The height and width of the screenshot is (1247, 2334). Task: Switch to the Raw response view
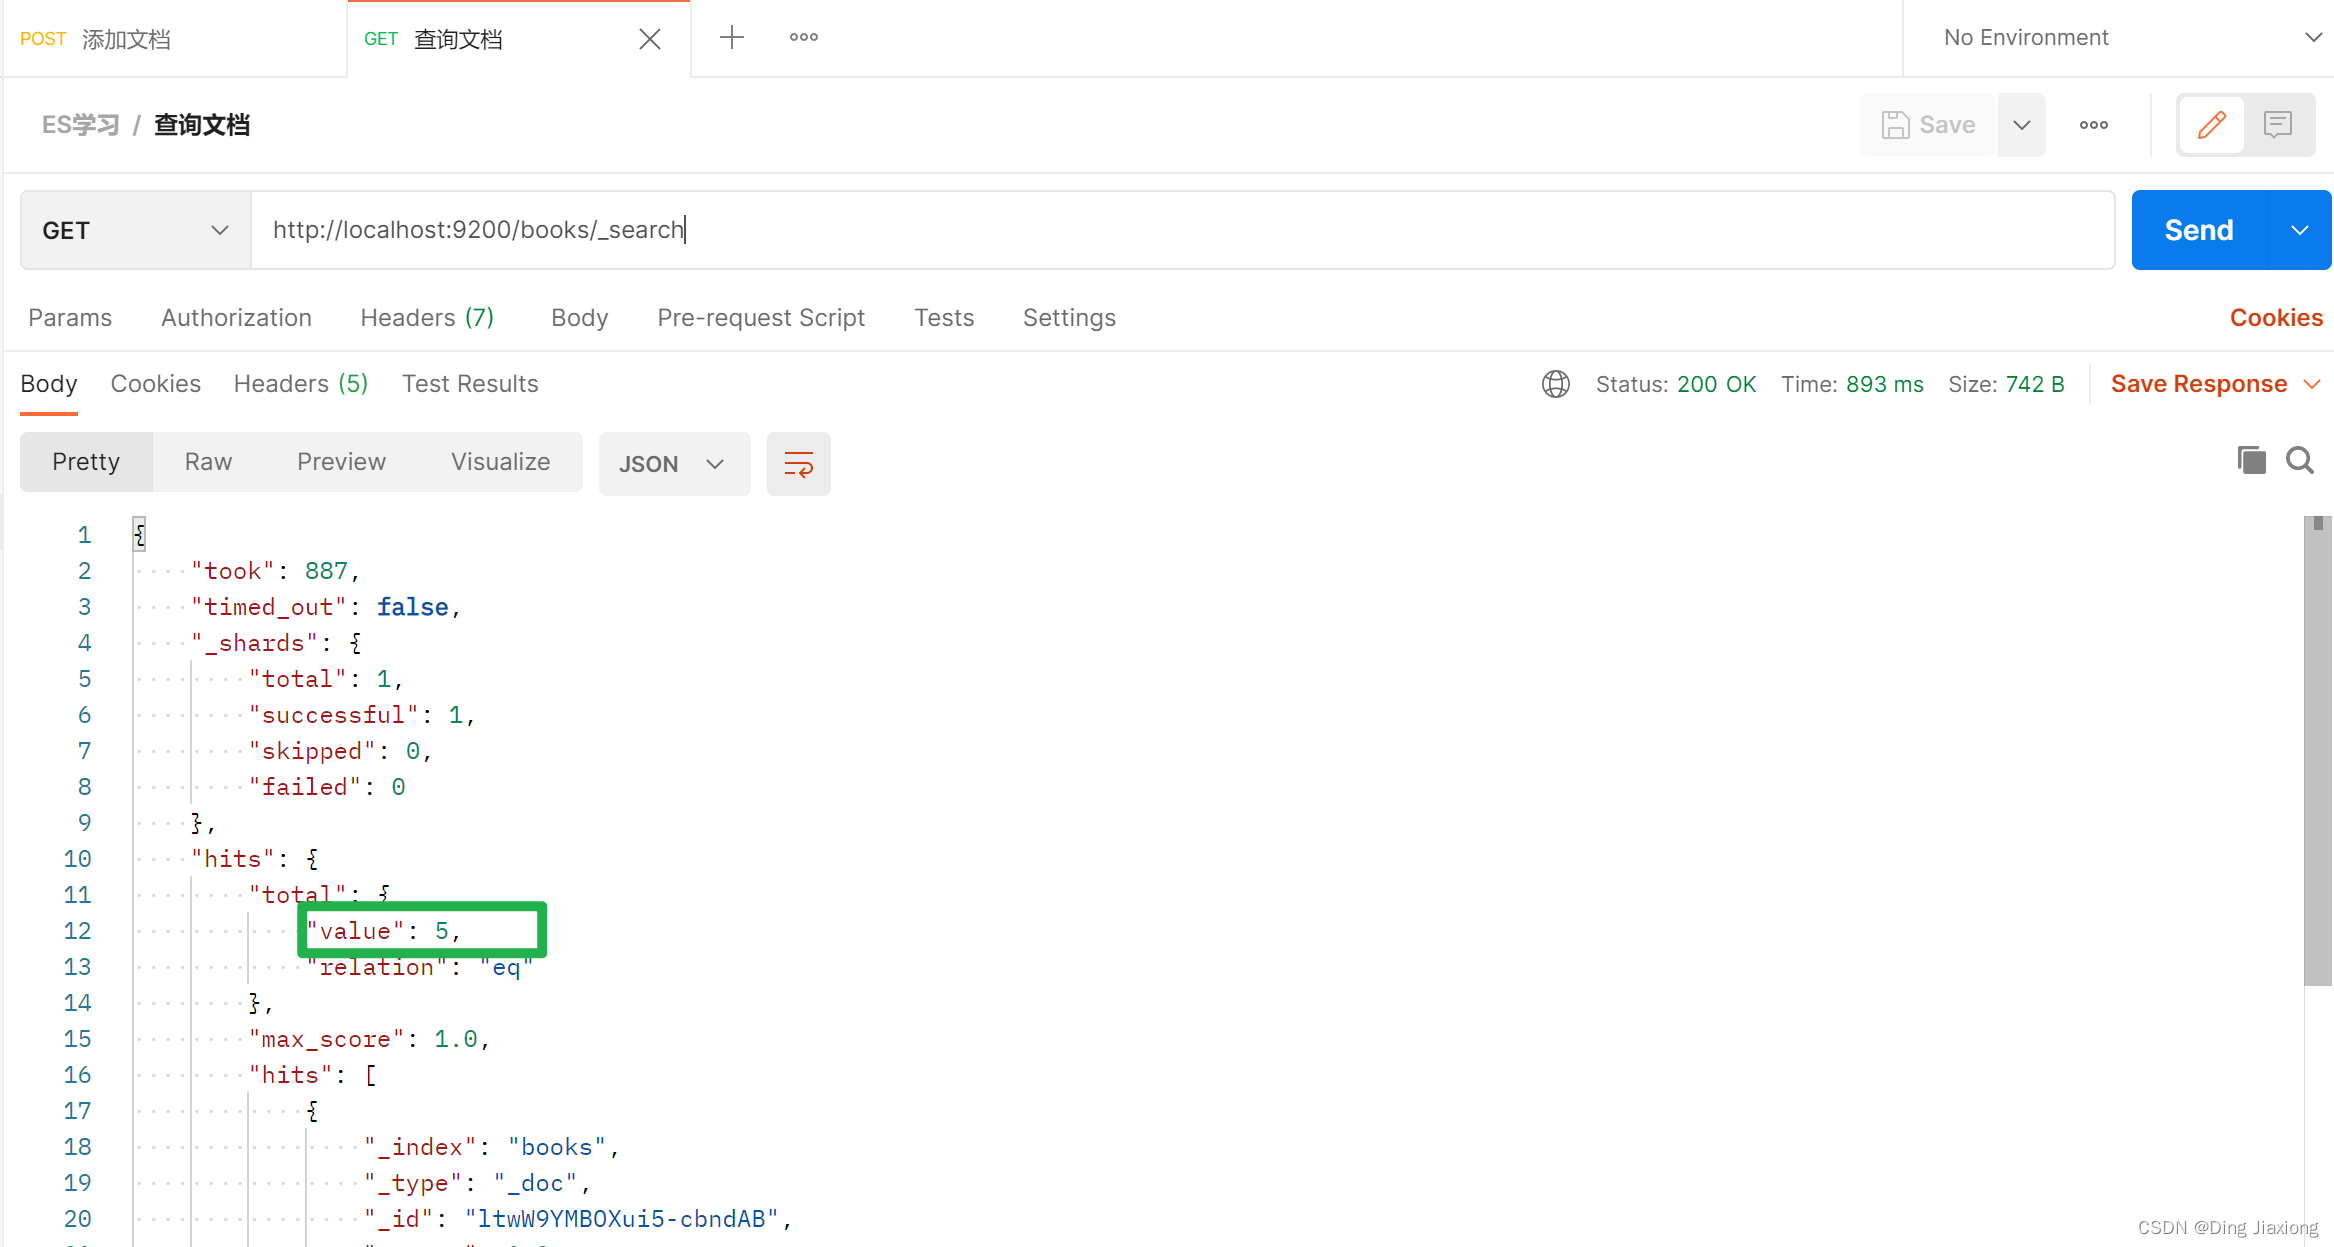(208, 461)
